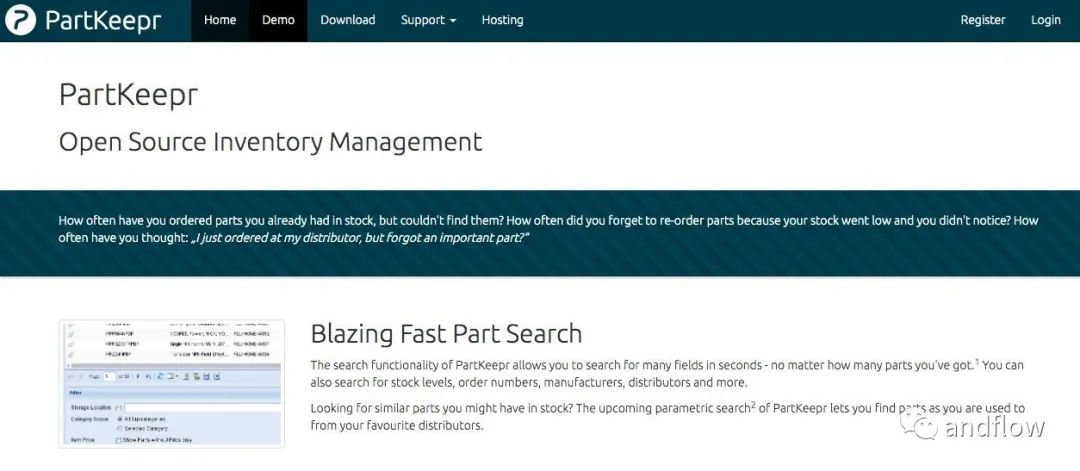Select the Selected Category radio button
1080x471 pixels.
[120, 428]
